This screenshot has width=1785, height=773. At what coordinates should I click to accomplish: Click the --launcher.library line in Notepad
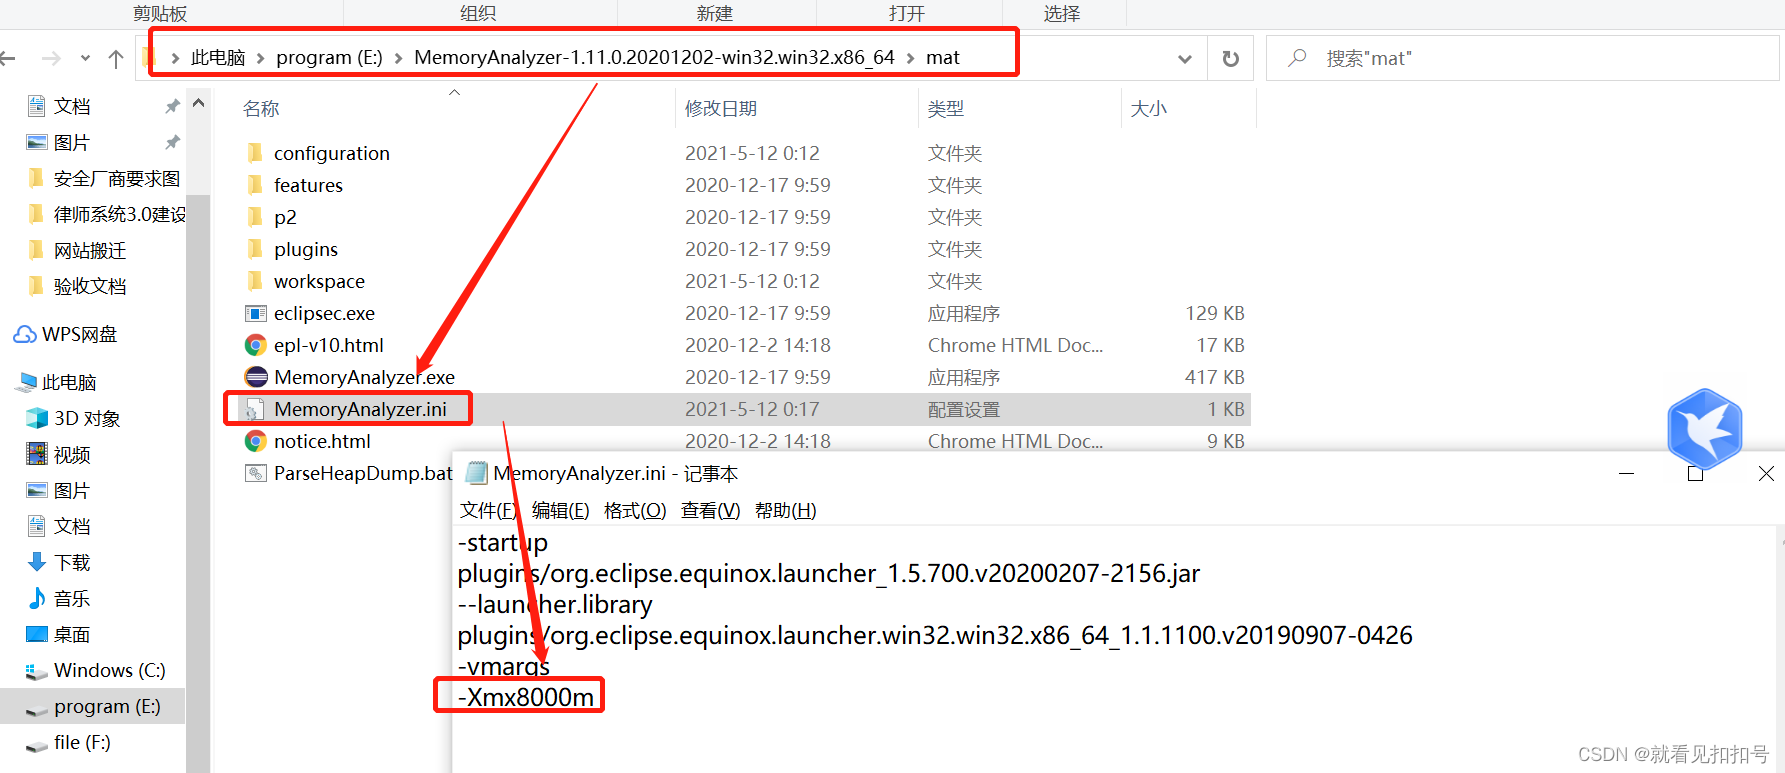click(x=555, y=604)
